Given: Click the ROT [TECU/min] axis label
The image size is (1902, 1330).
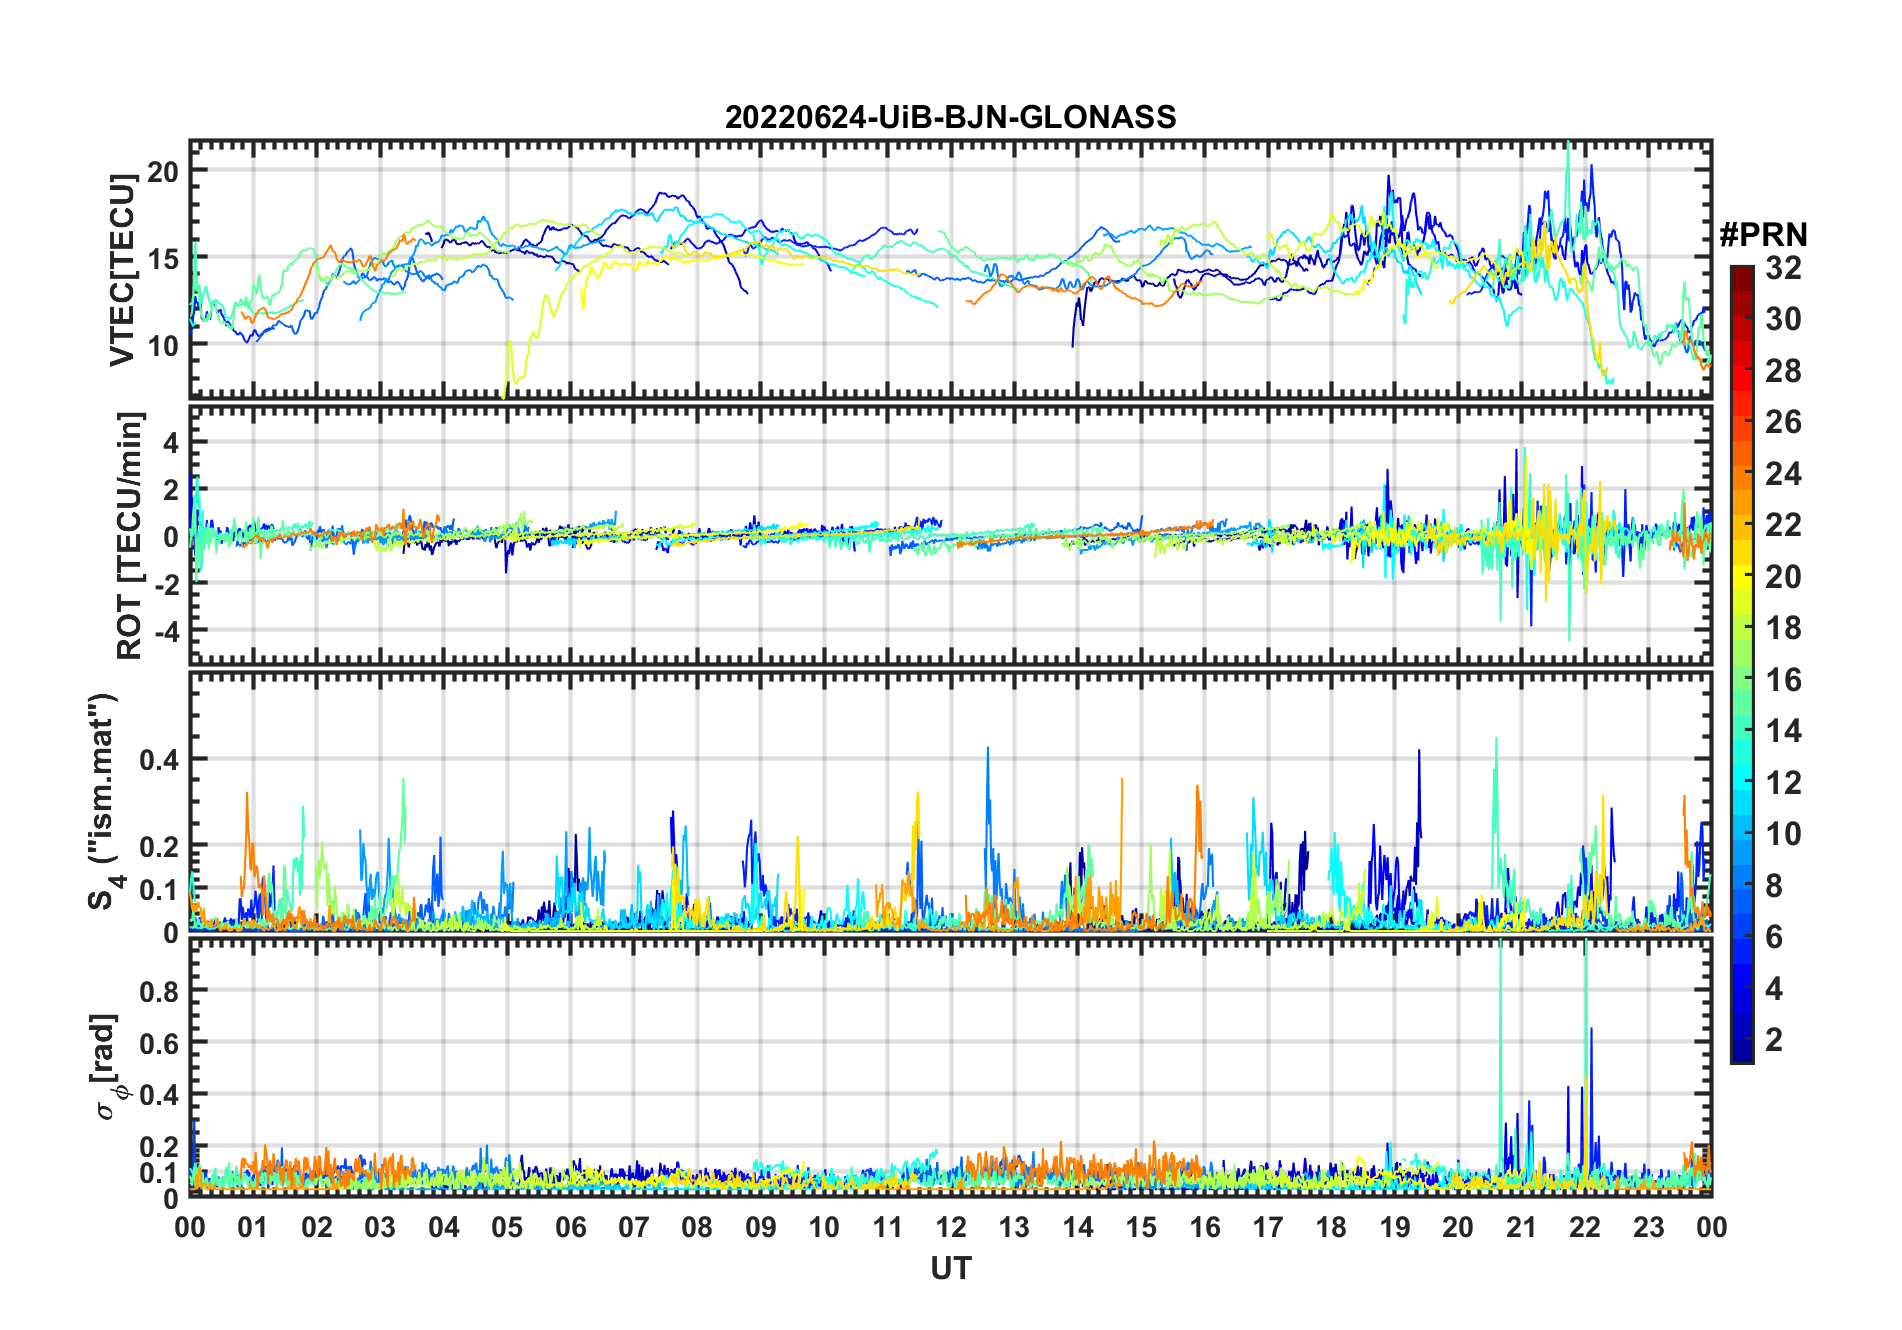Looking at the screenshot, I should [129, 535].
